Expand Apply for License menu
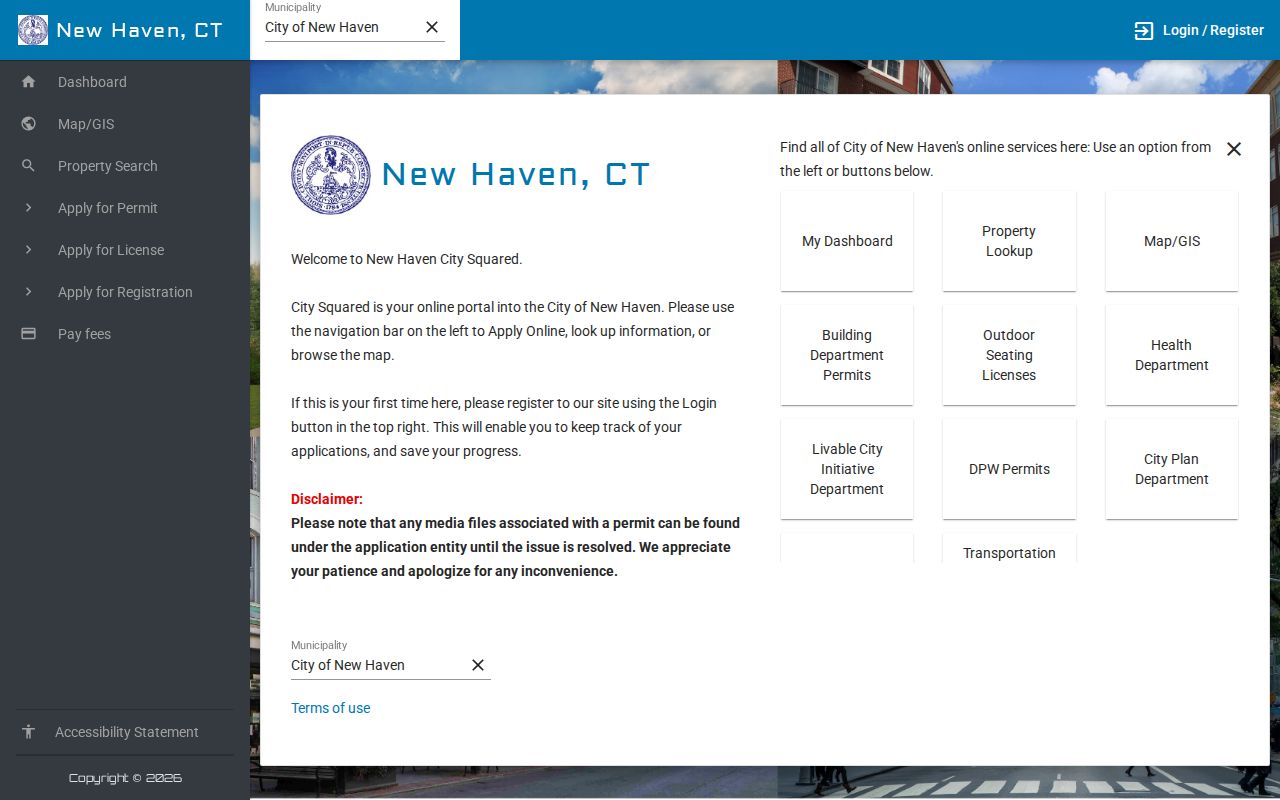This screenshot has width=1280, height=800. 125,250
